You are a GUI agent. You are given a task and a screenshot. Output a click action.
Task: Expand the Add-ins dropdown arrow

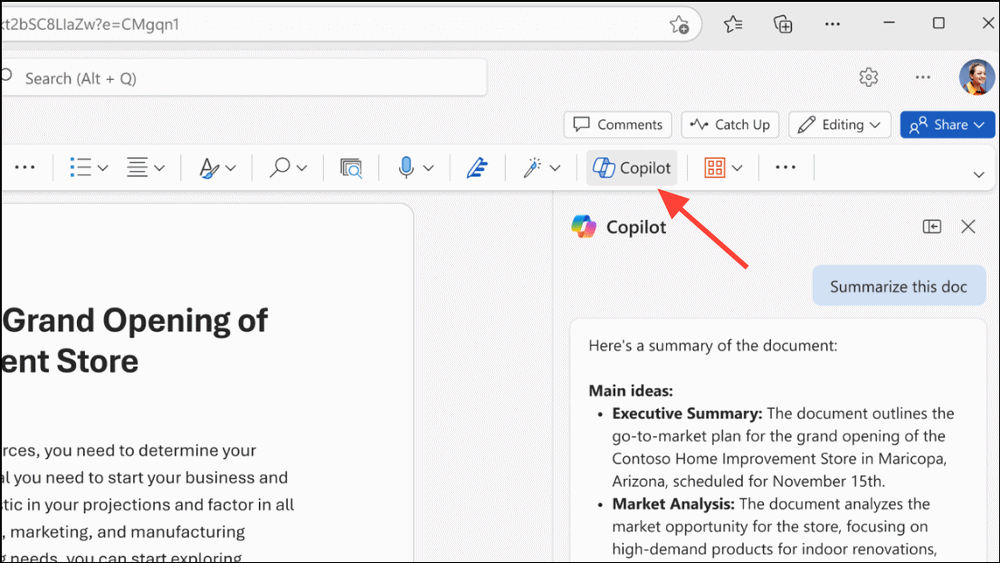click(737, 168)
